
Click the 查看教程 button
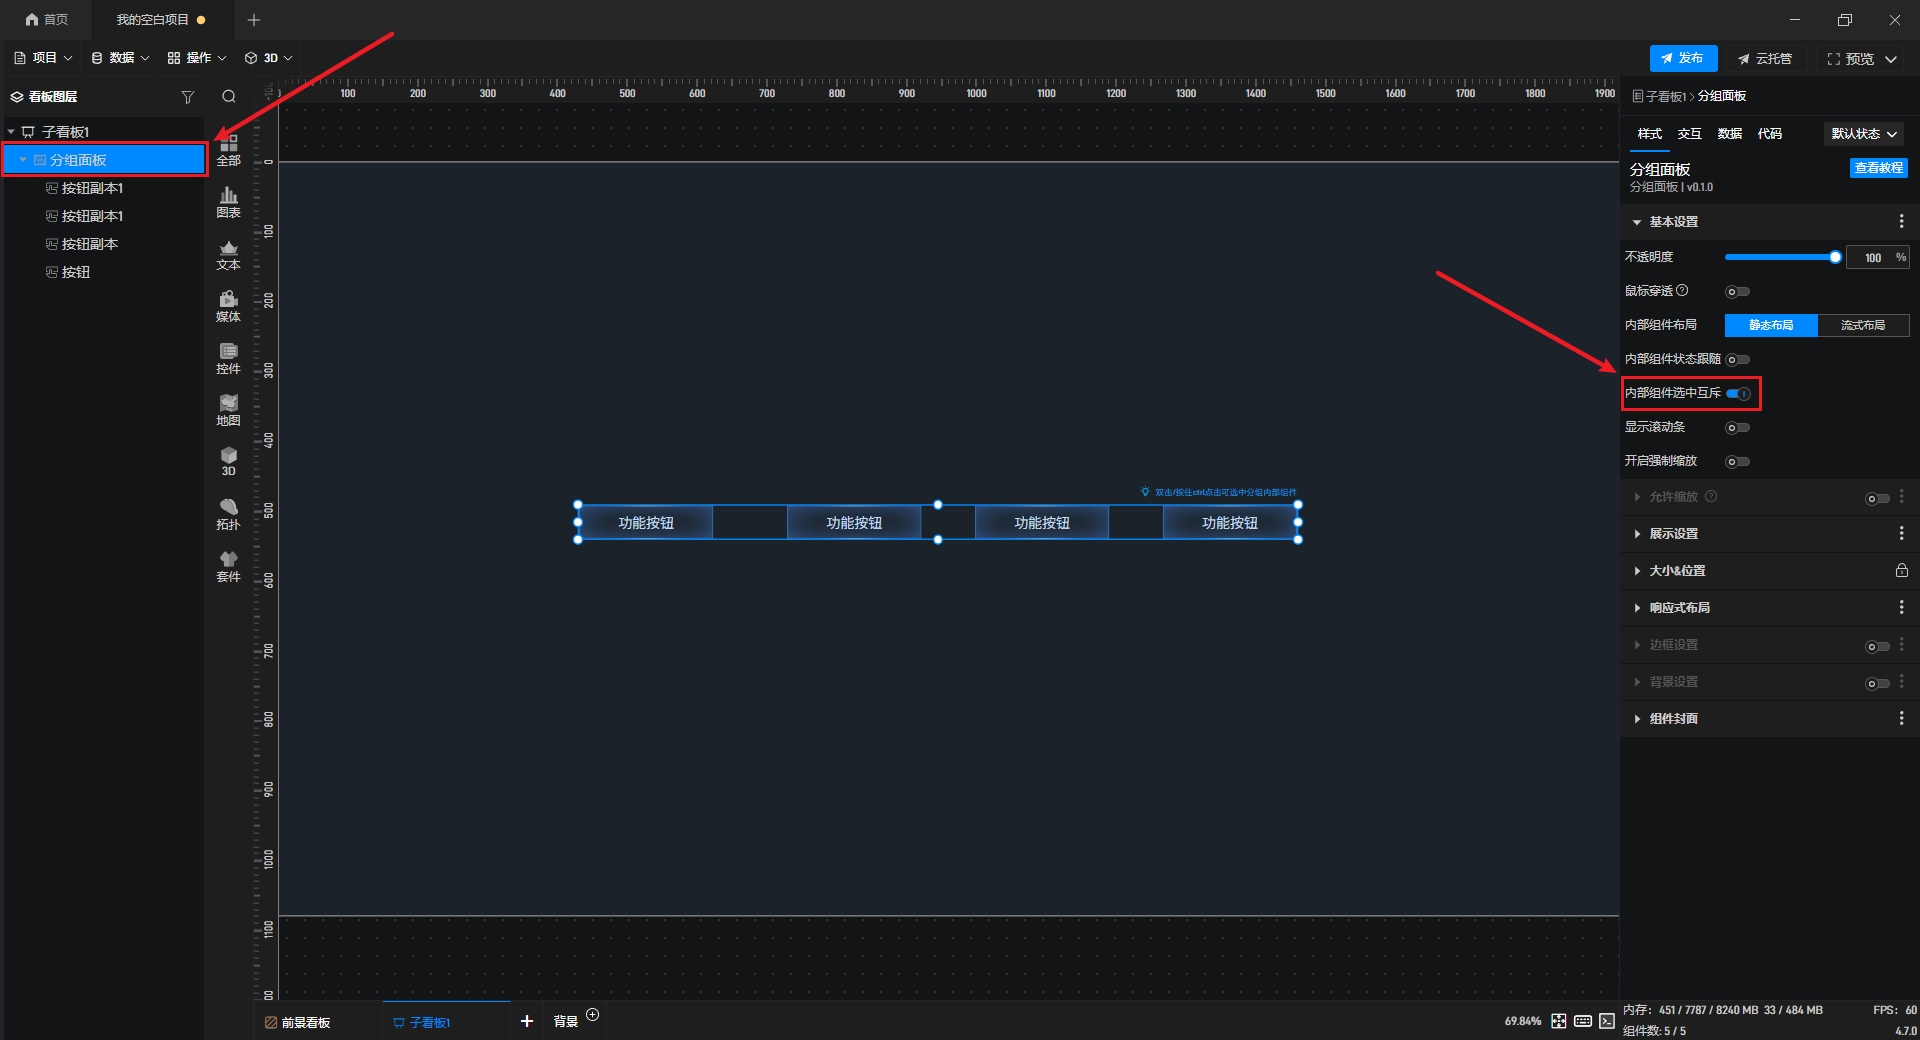[x=1878, y=168]
